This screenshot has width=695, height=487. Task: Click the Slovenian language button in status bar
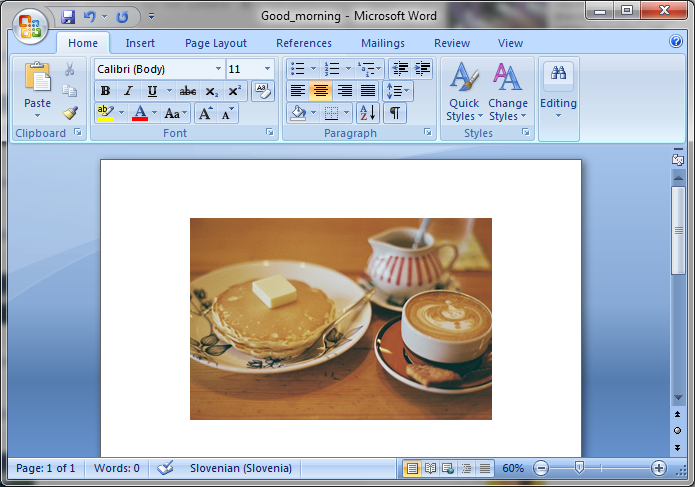(240, 468)
